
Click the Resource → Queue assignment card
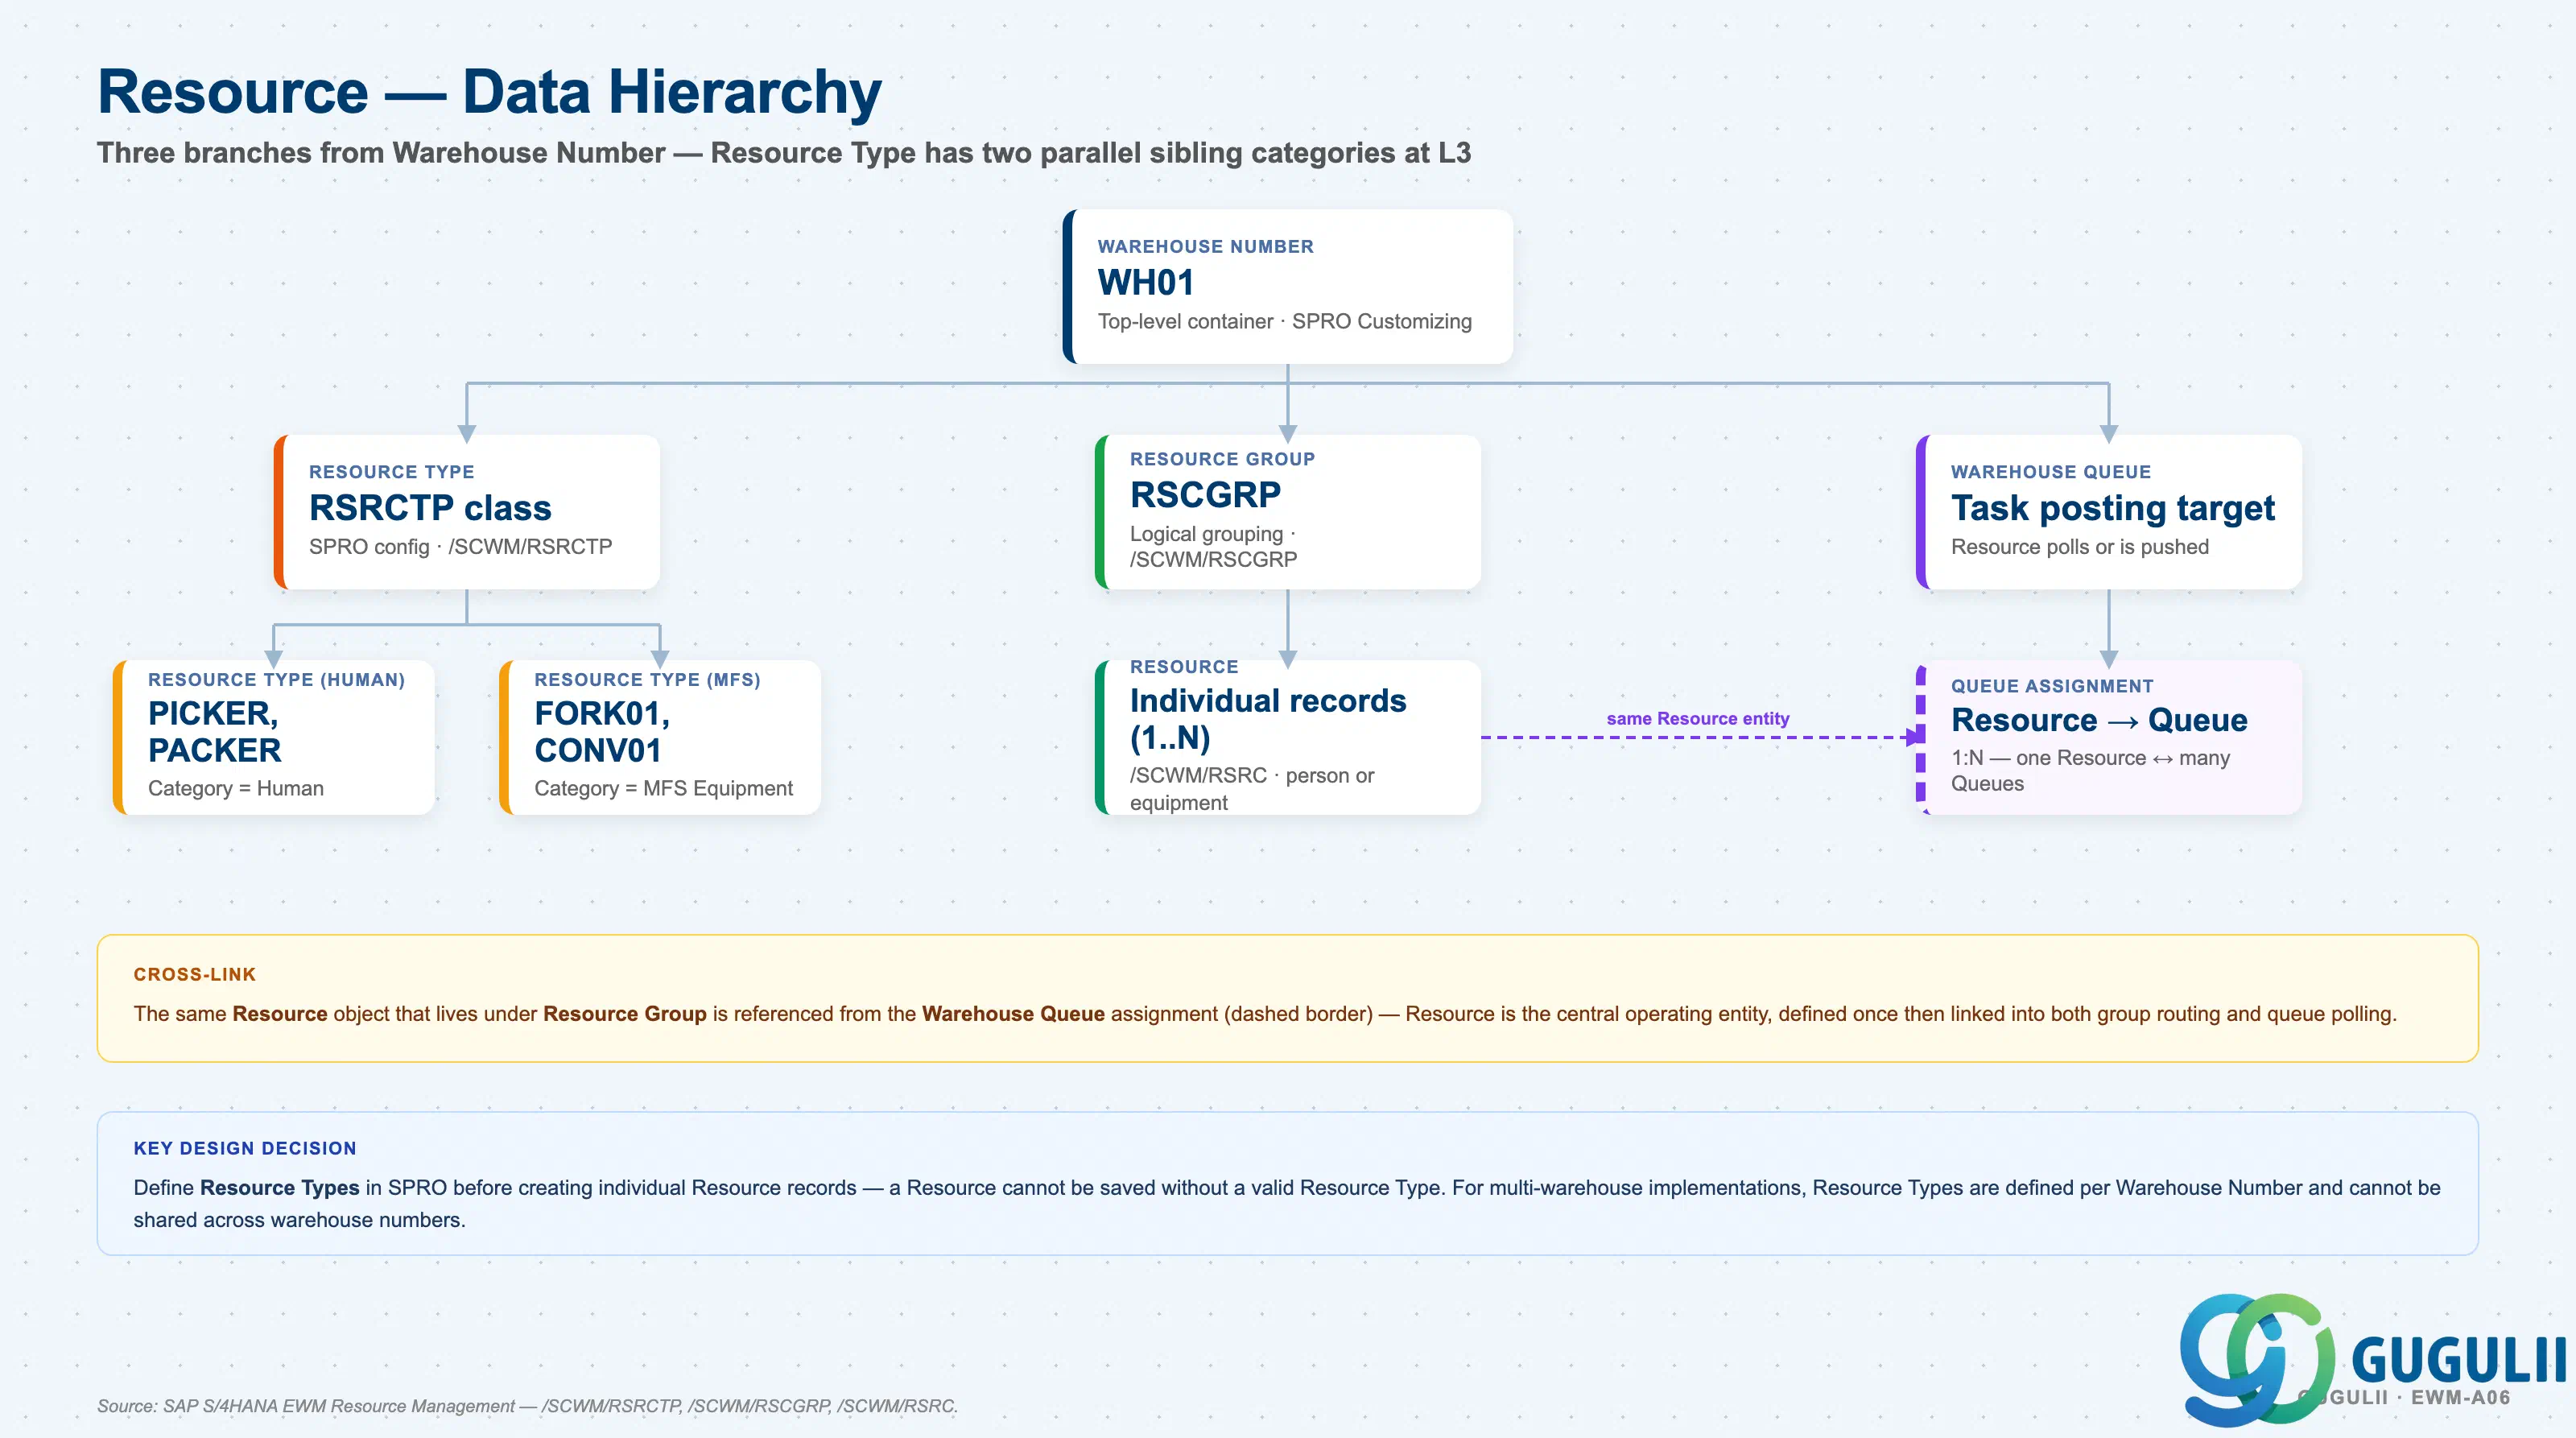[2109, 737]
